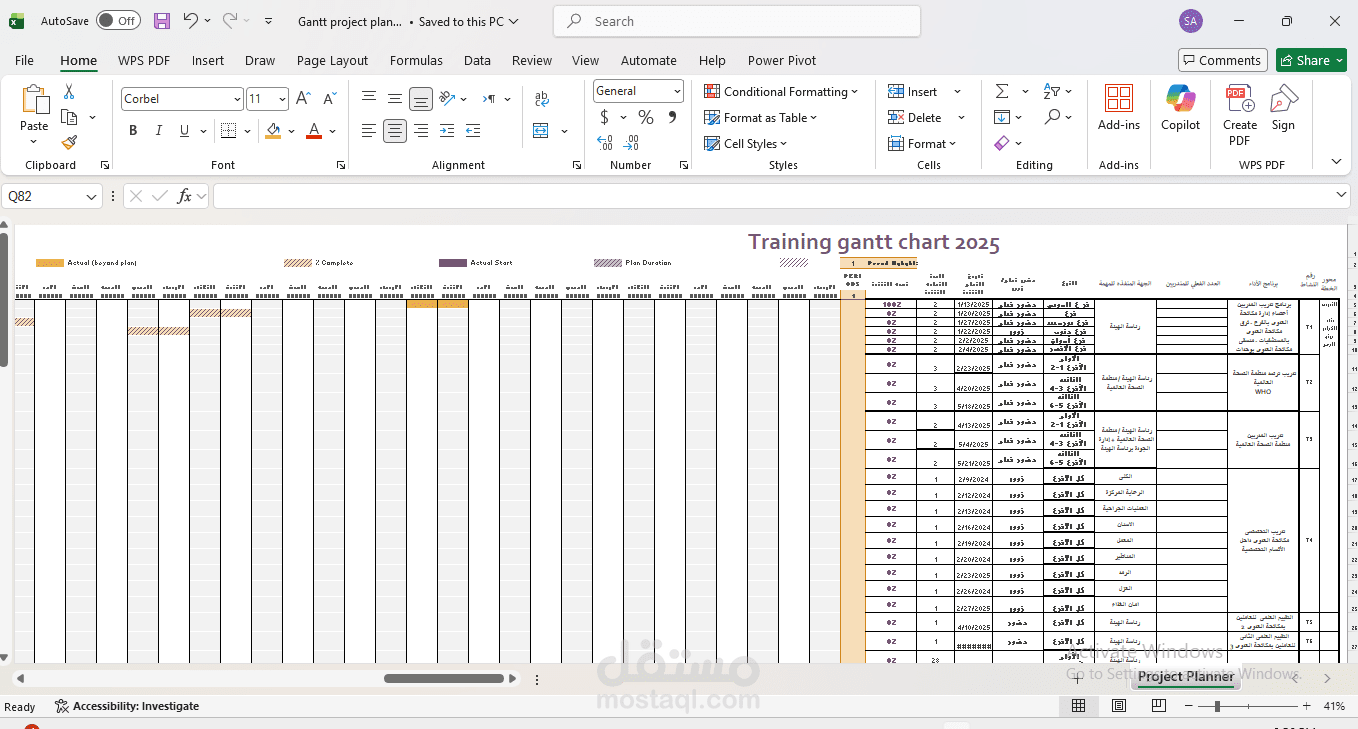1358x729 pixels.
Task: Click Fill Color yellow swatch
Action: click(x=273, y=130)
